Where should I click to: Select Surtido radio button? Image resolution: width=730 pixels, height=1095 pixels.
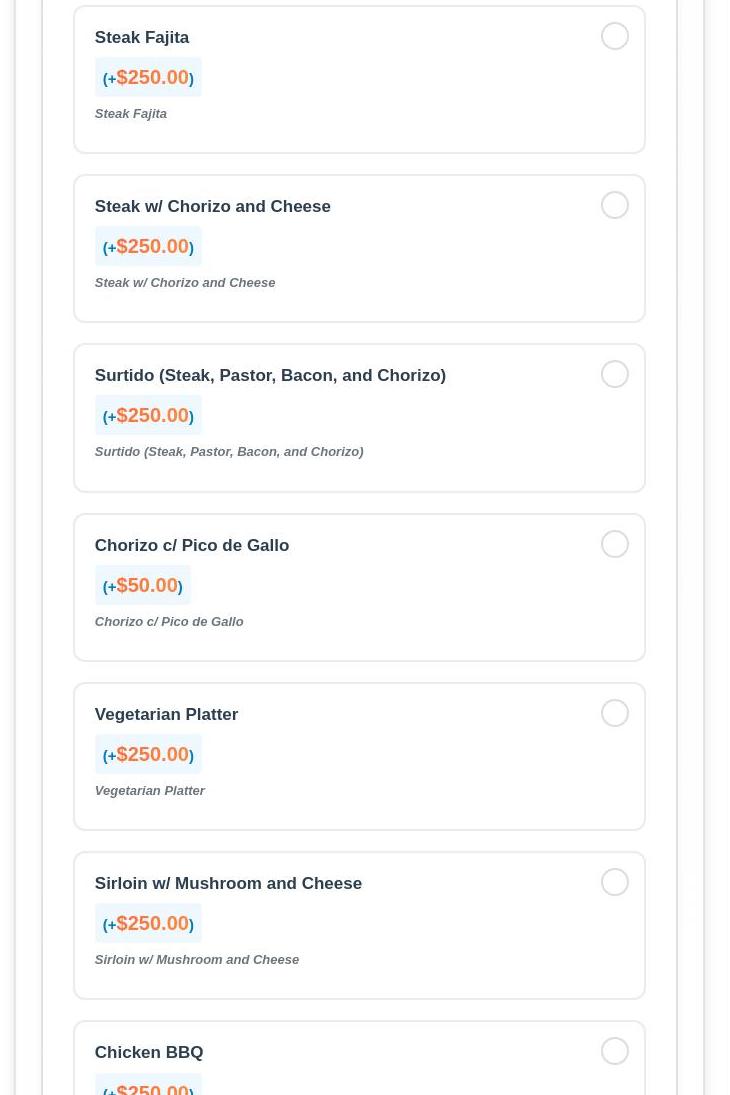[615, 375]
